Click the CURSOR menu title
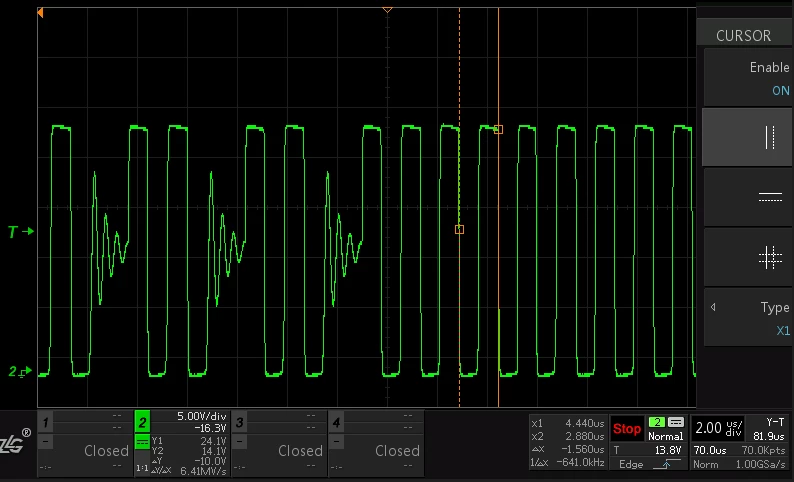The height and width of the screenshot is (482, 794). [x=743, y=35]
